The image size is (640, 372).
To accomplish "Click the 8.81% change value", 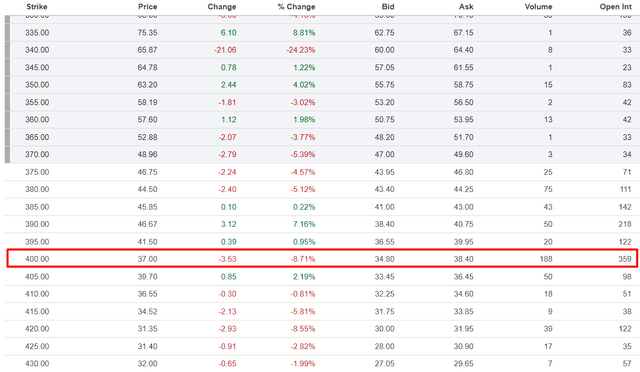I will click(304, 33).
